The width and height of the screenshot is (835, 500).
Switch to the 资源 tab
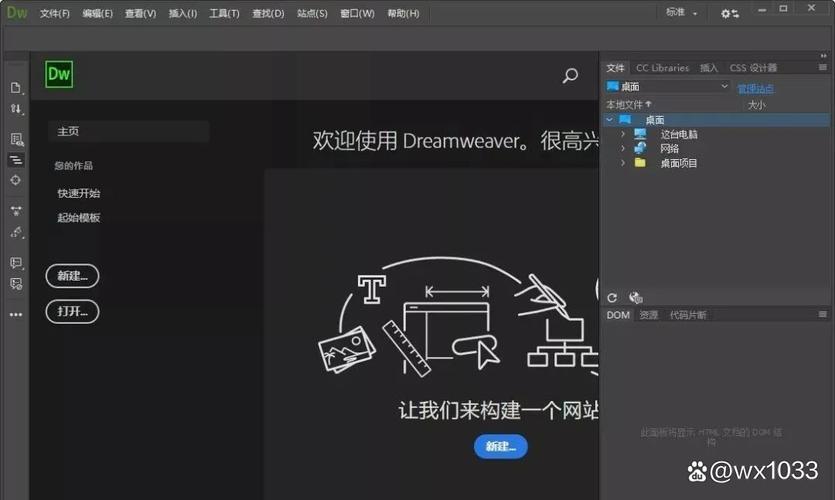649,315
